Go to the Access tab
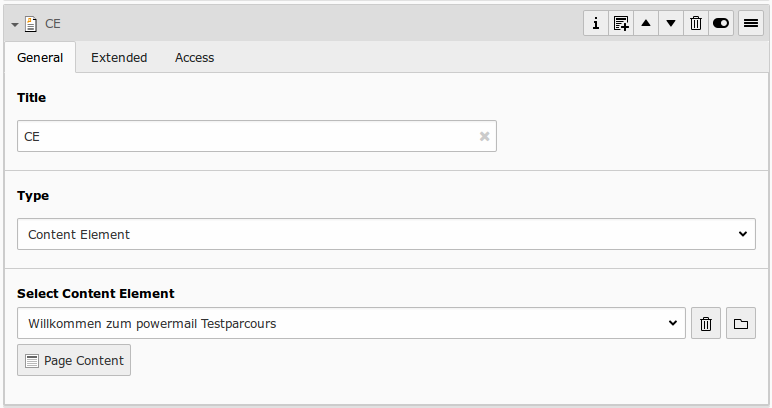 point(194,58)
